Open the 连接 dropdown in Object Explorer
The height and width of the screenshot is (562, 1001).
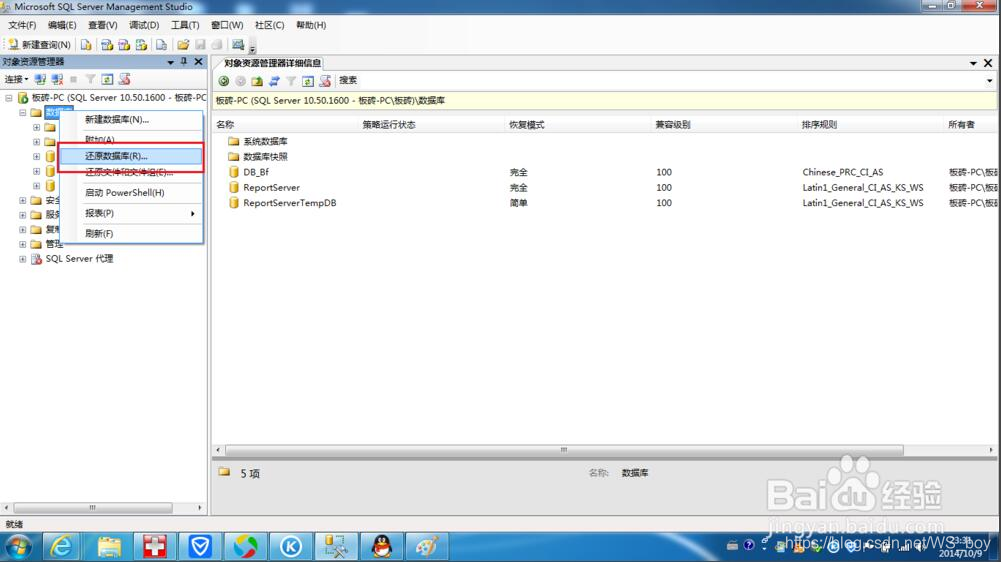[x=16, y=79]
